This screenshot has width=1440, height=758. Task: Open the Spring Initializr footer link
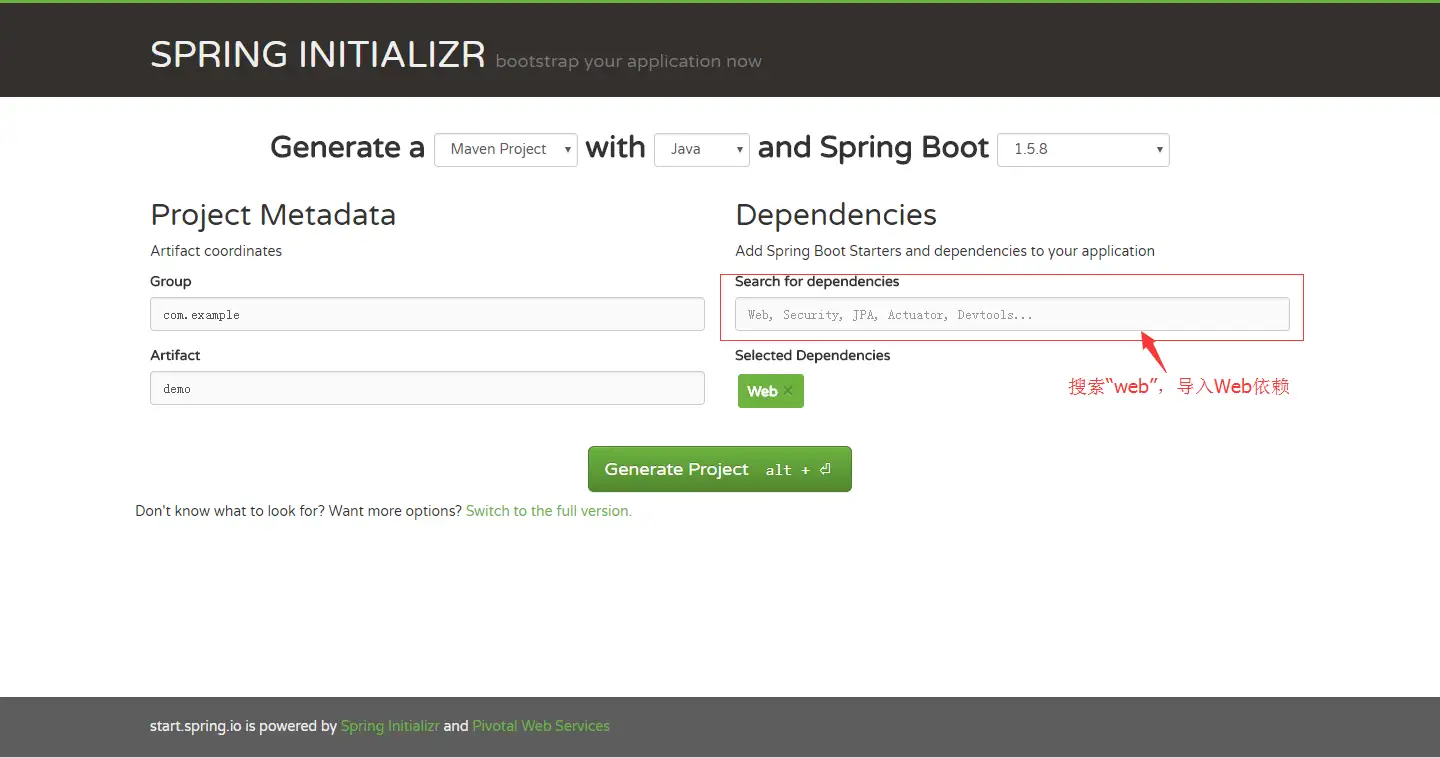[390, 726]
